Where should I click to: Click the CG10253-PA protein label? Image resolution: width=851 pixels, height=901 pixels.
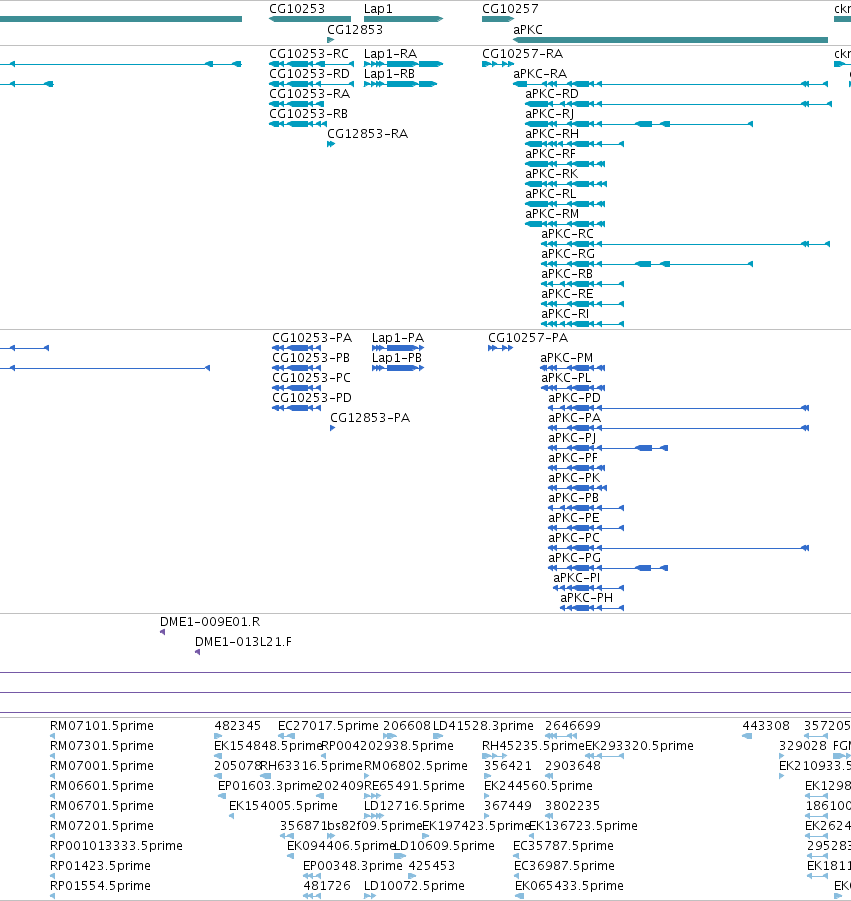click(312, 338)
